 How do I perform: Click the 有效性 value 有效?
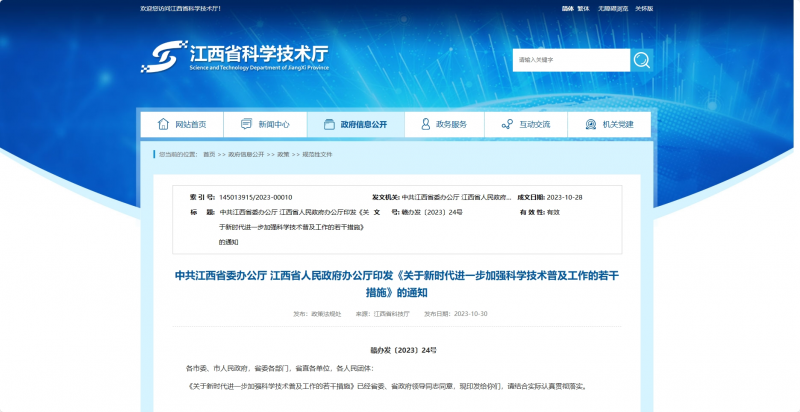553,213
